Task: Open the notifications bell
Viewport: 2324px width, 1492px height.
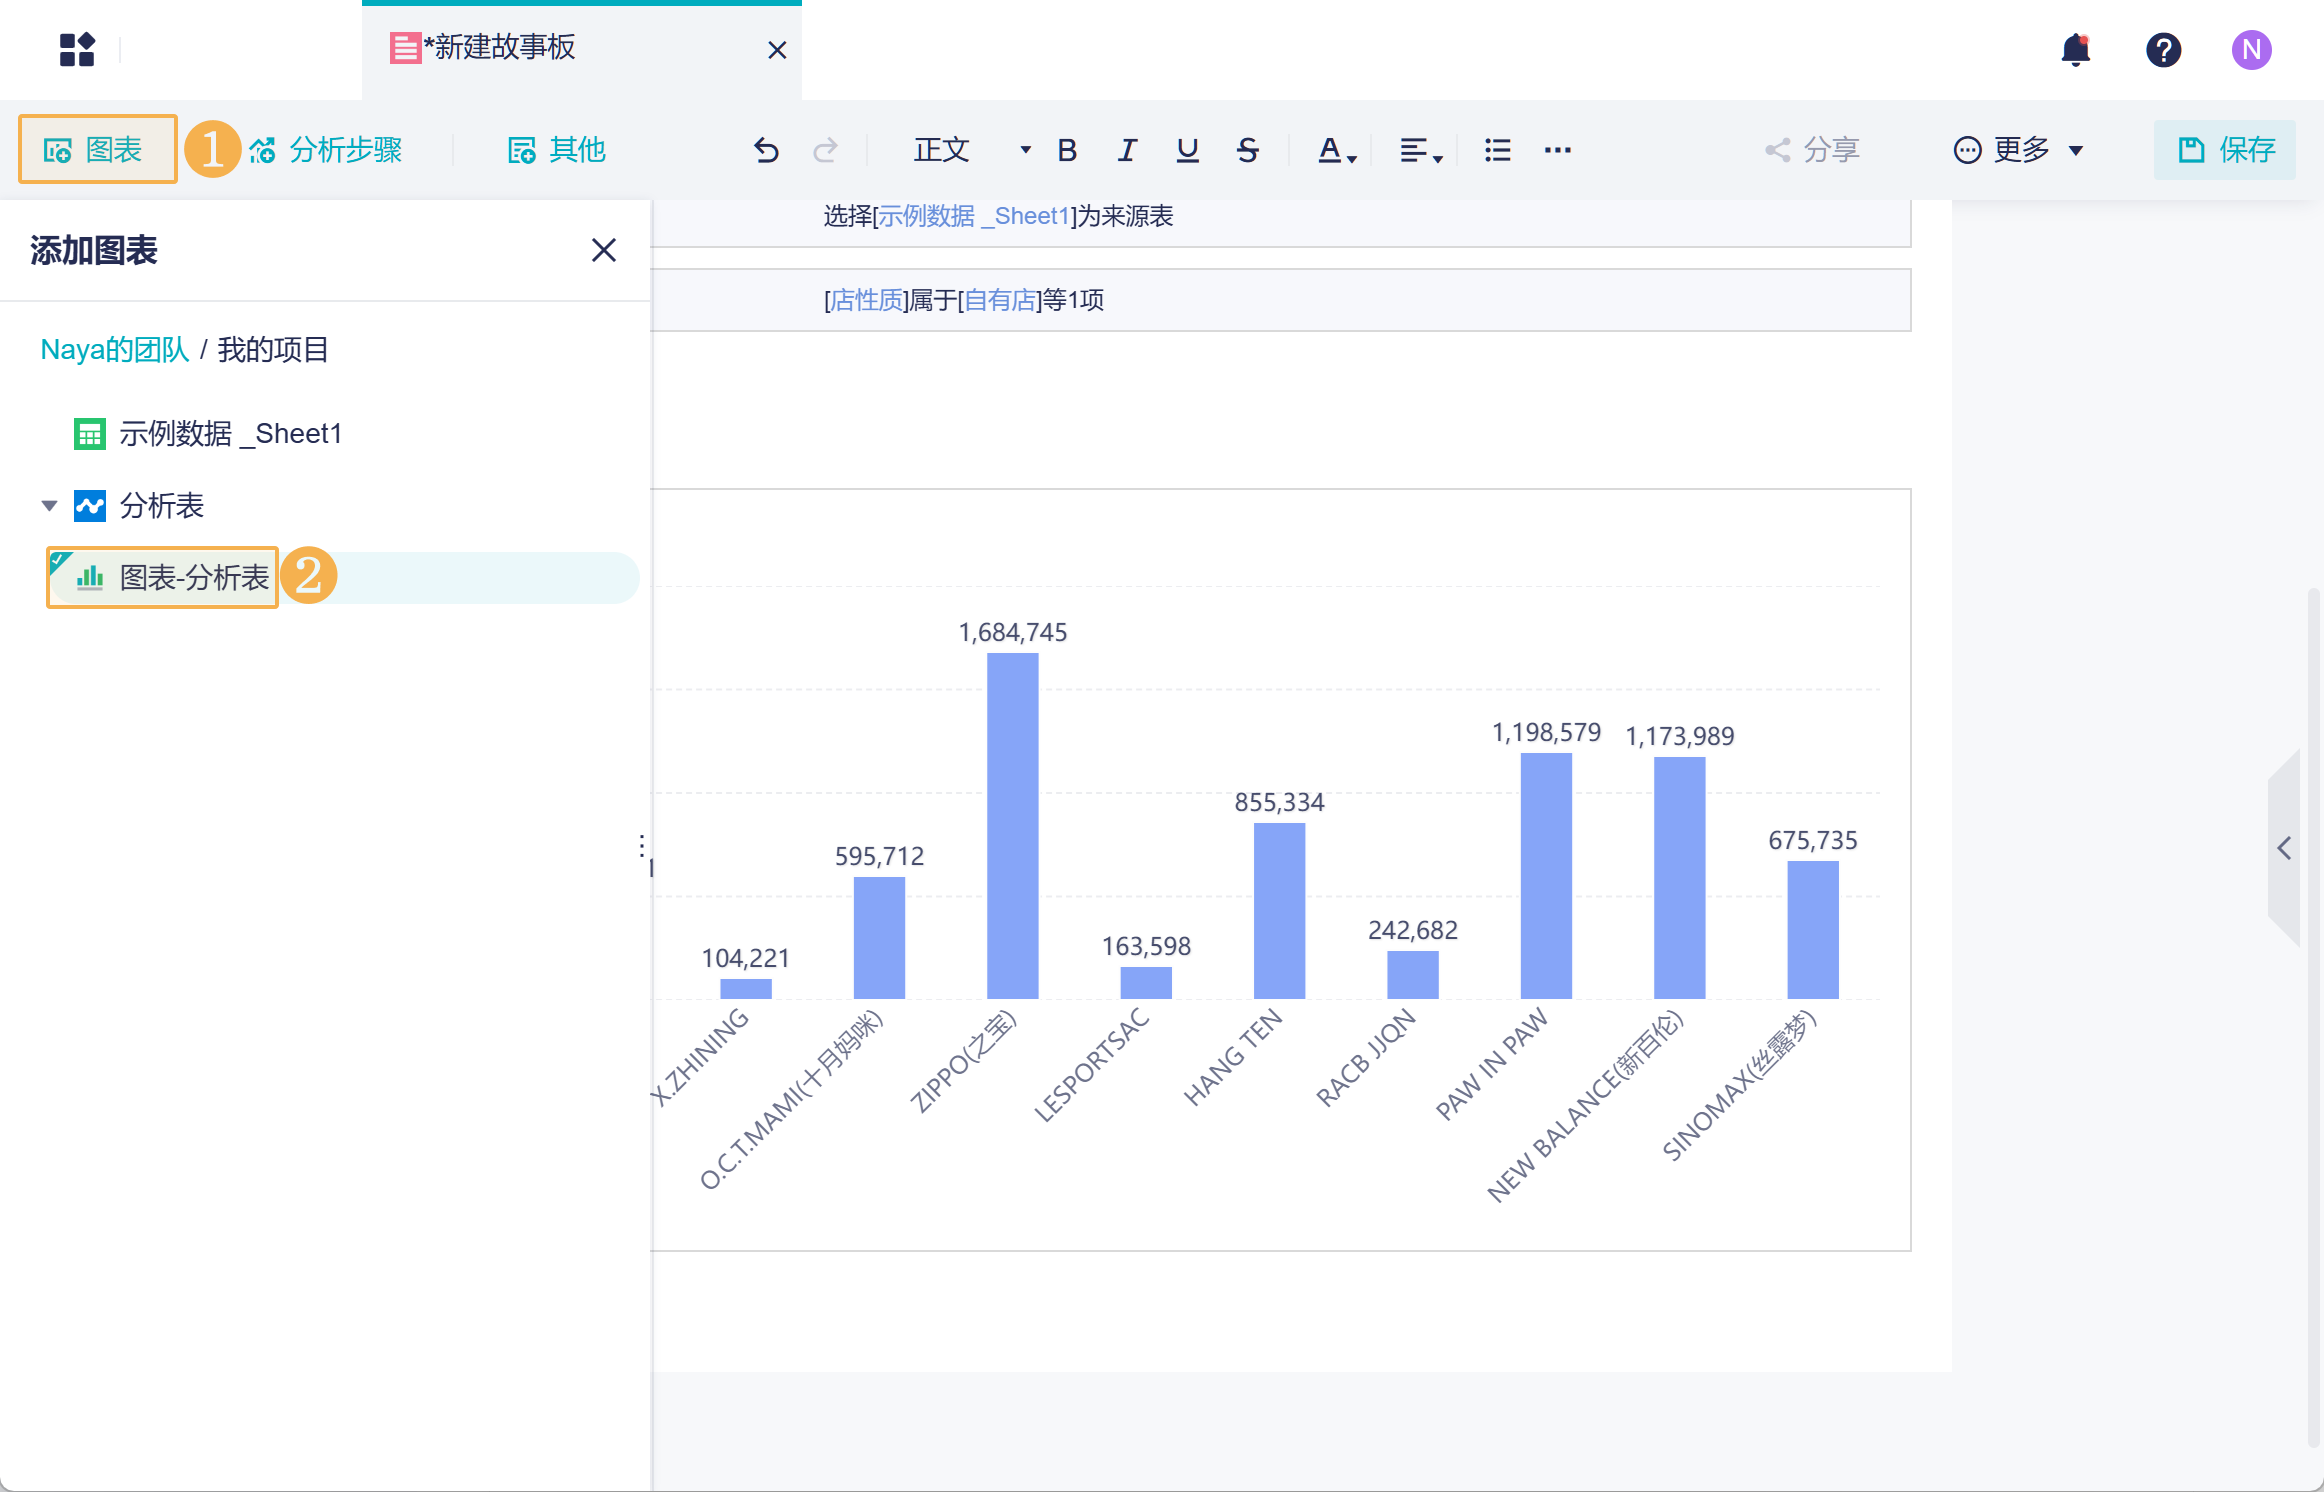Action: pyautogui.click(x=2076, y=49)
